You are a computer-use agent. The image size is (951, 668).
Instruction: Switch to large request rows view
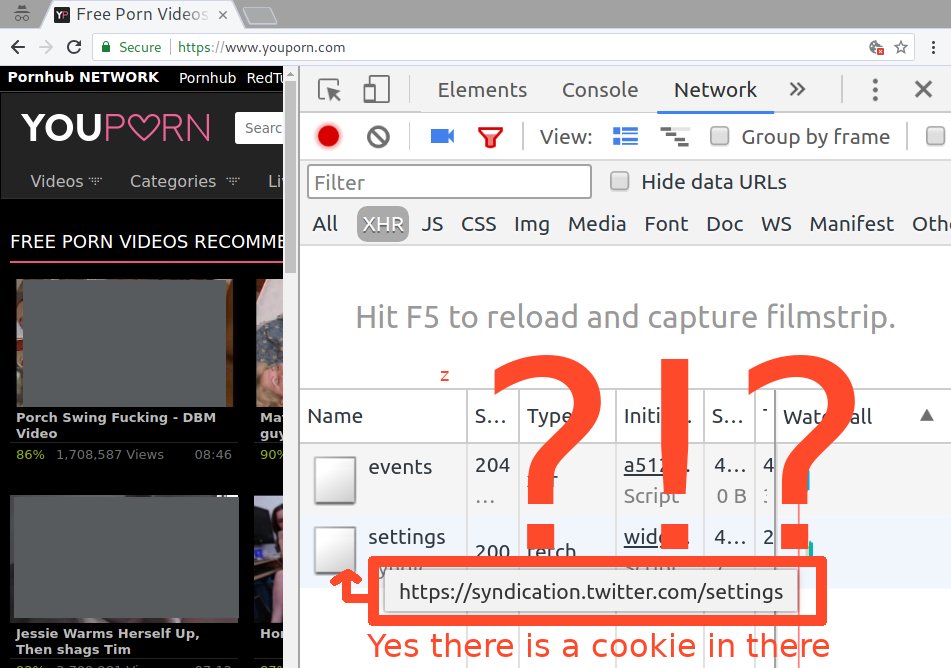(x=625, y=137)
